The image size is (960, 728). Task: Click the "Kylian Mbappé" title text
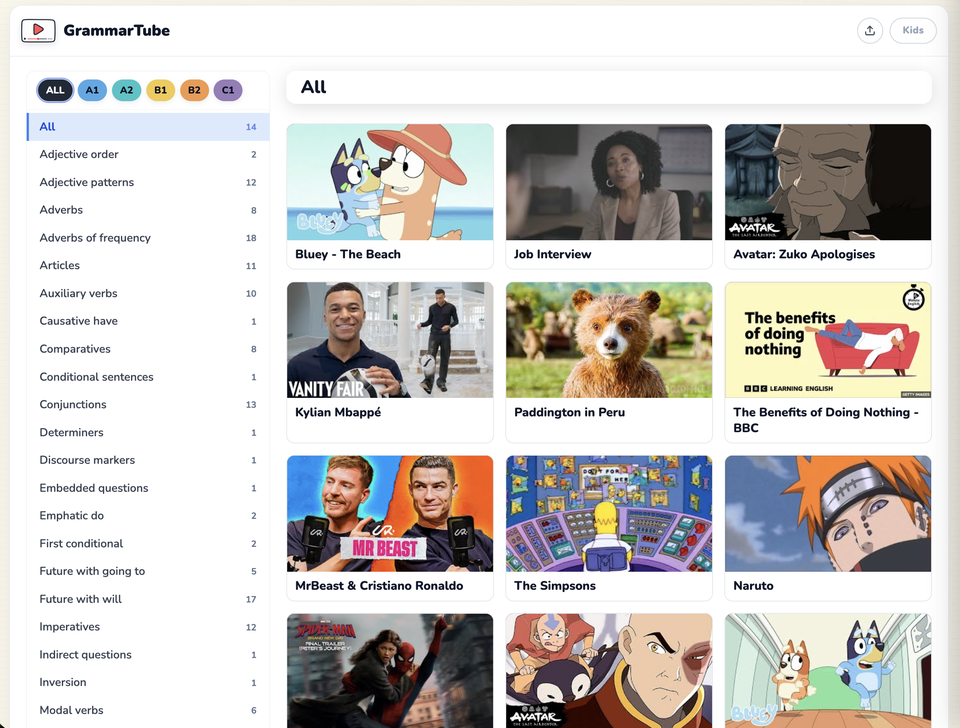click(338, 412)
